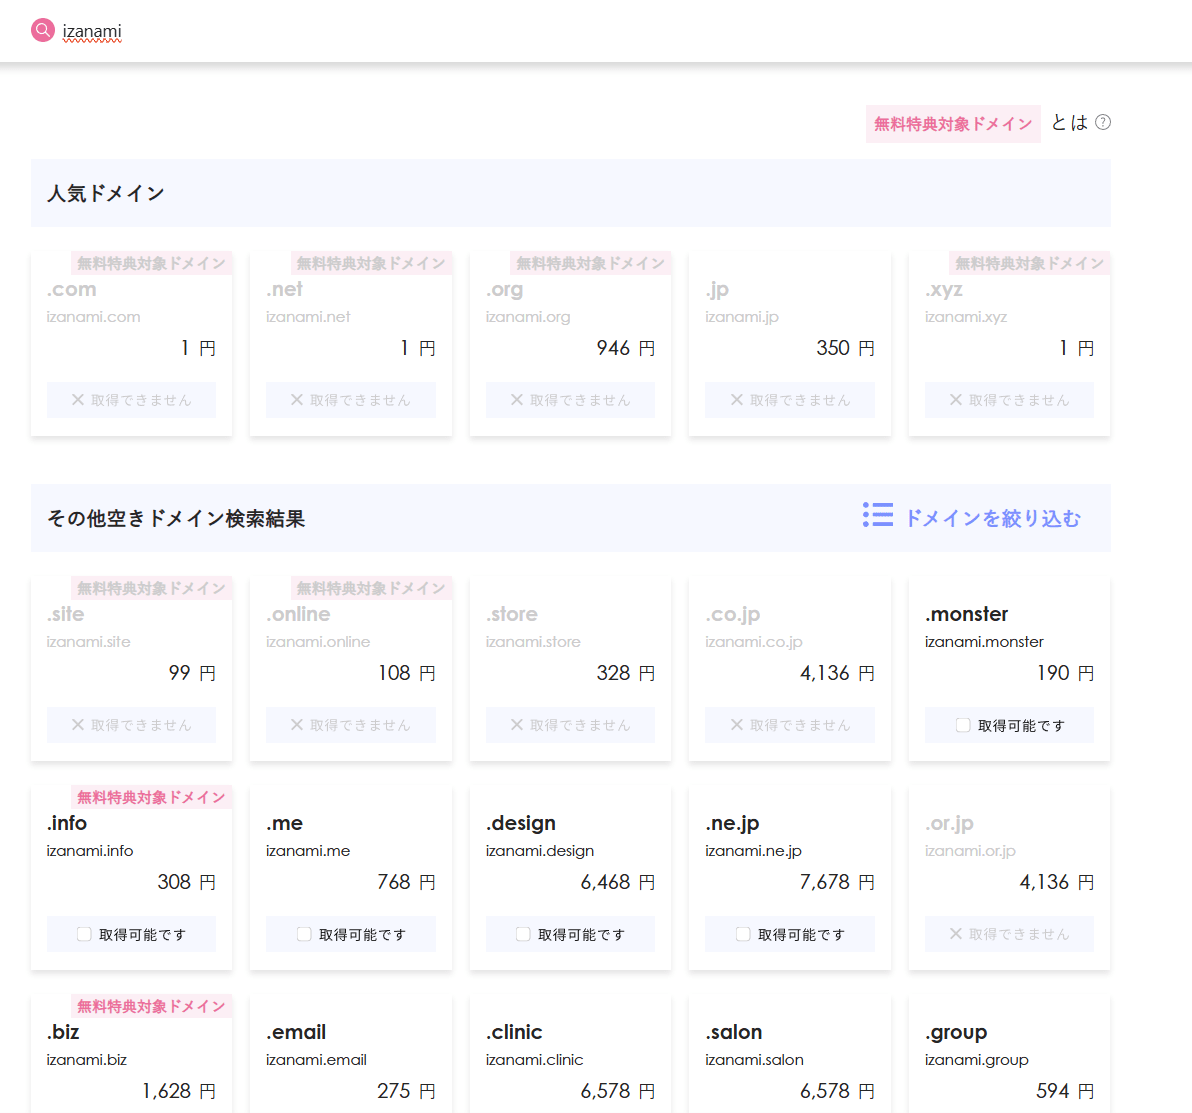This screenshot has height=1113, width=1192.
Task: Click the 768 円 price on .me card
Action: 406,882
